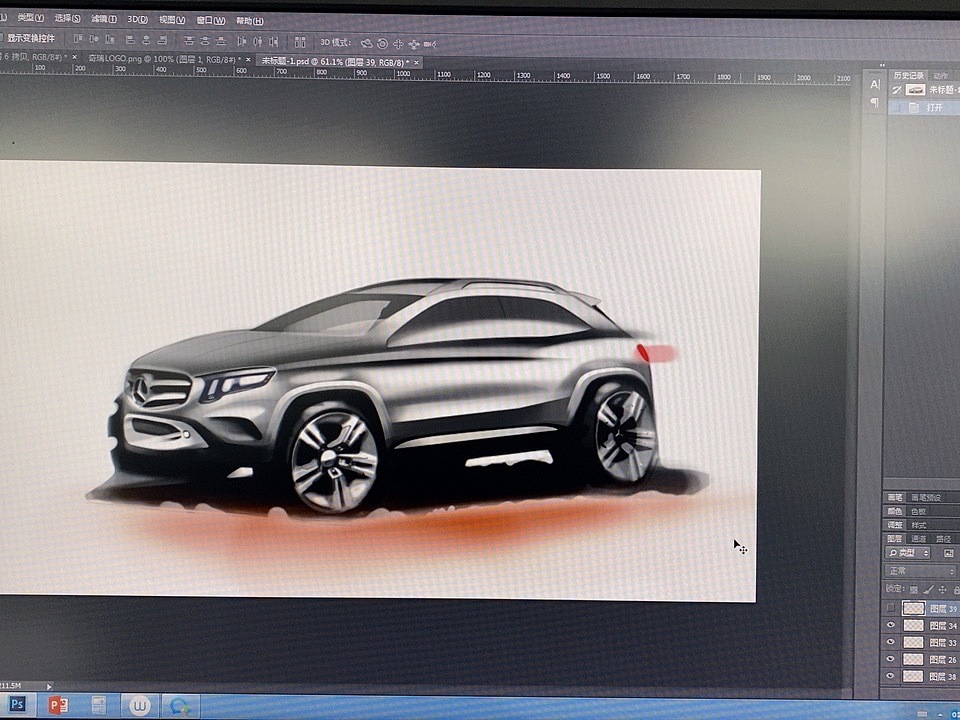Align horizontal centers icon in options bar

point(146,40)
